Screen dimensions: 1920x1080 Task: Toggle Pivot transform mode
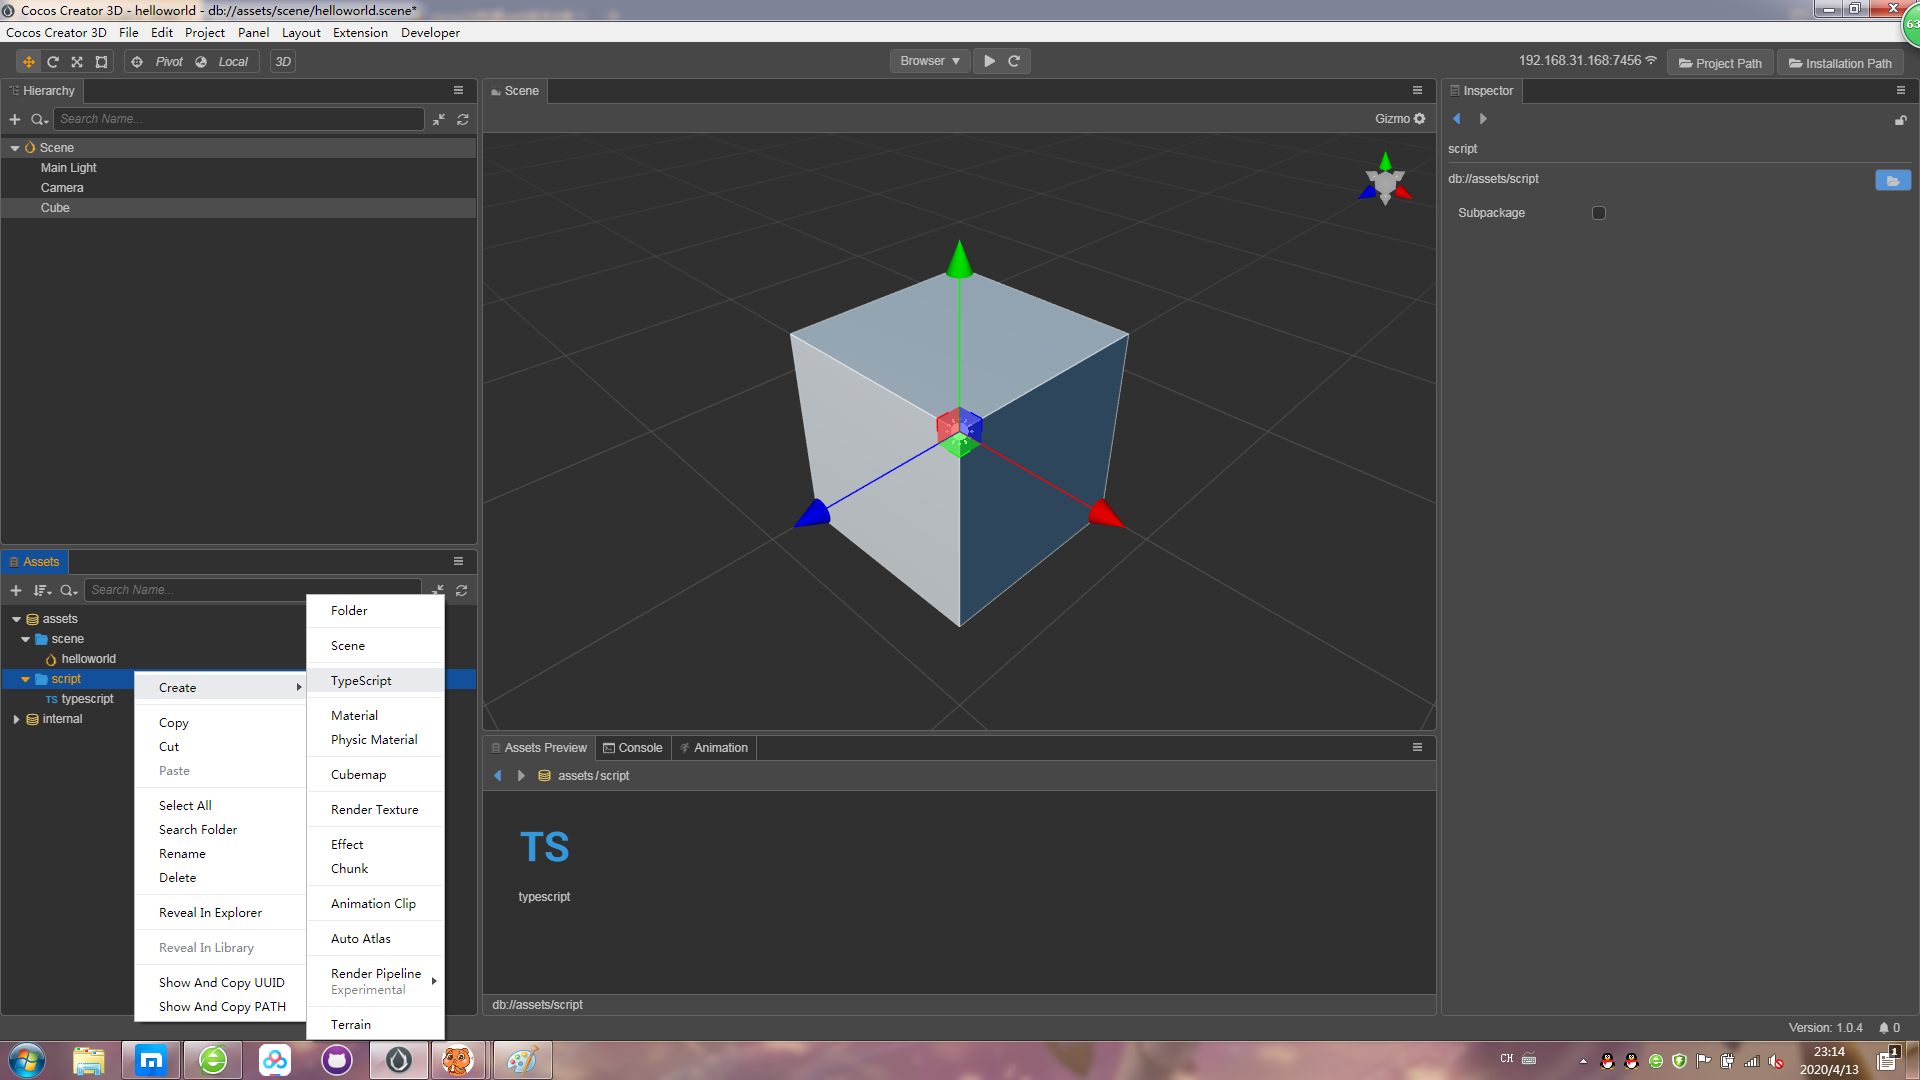[158, 62]
